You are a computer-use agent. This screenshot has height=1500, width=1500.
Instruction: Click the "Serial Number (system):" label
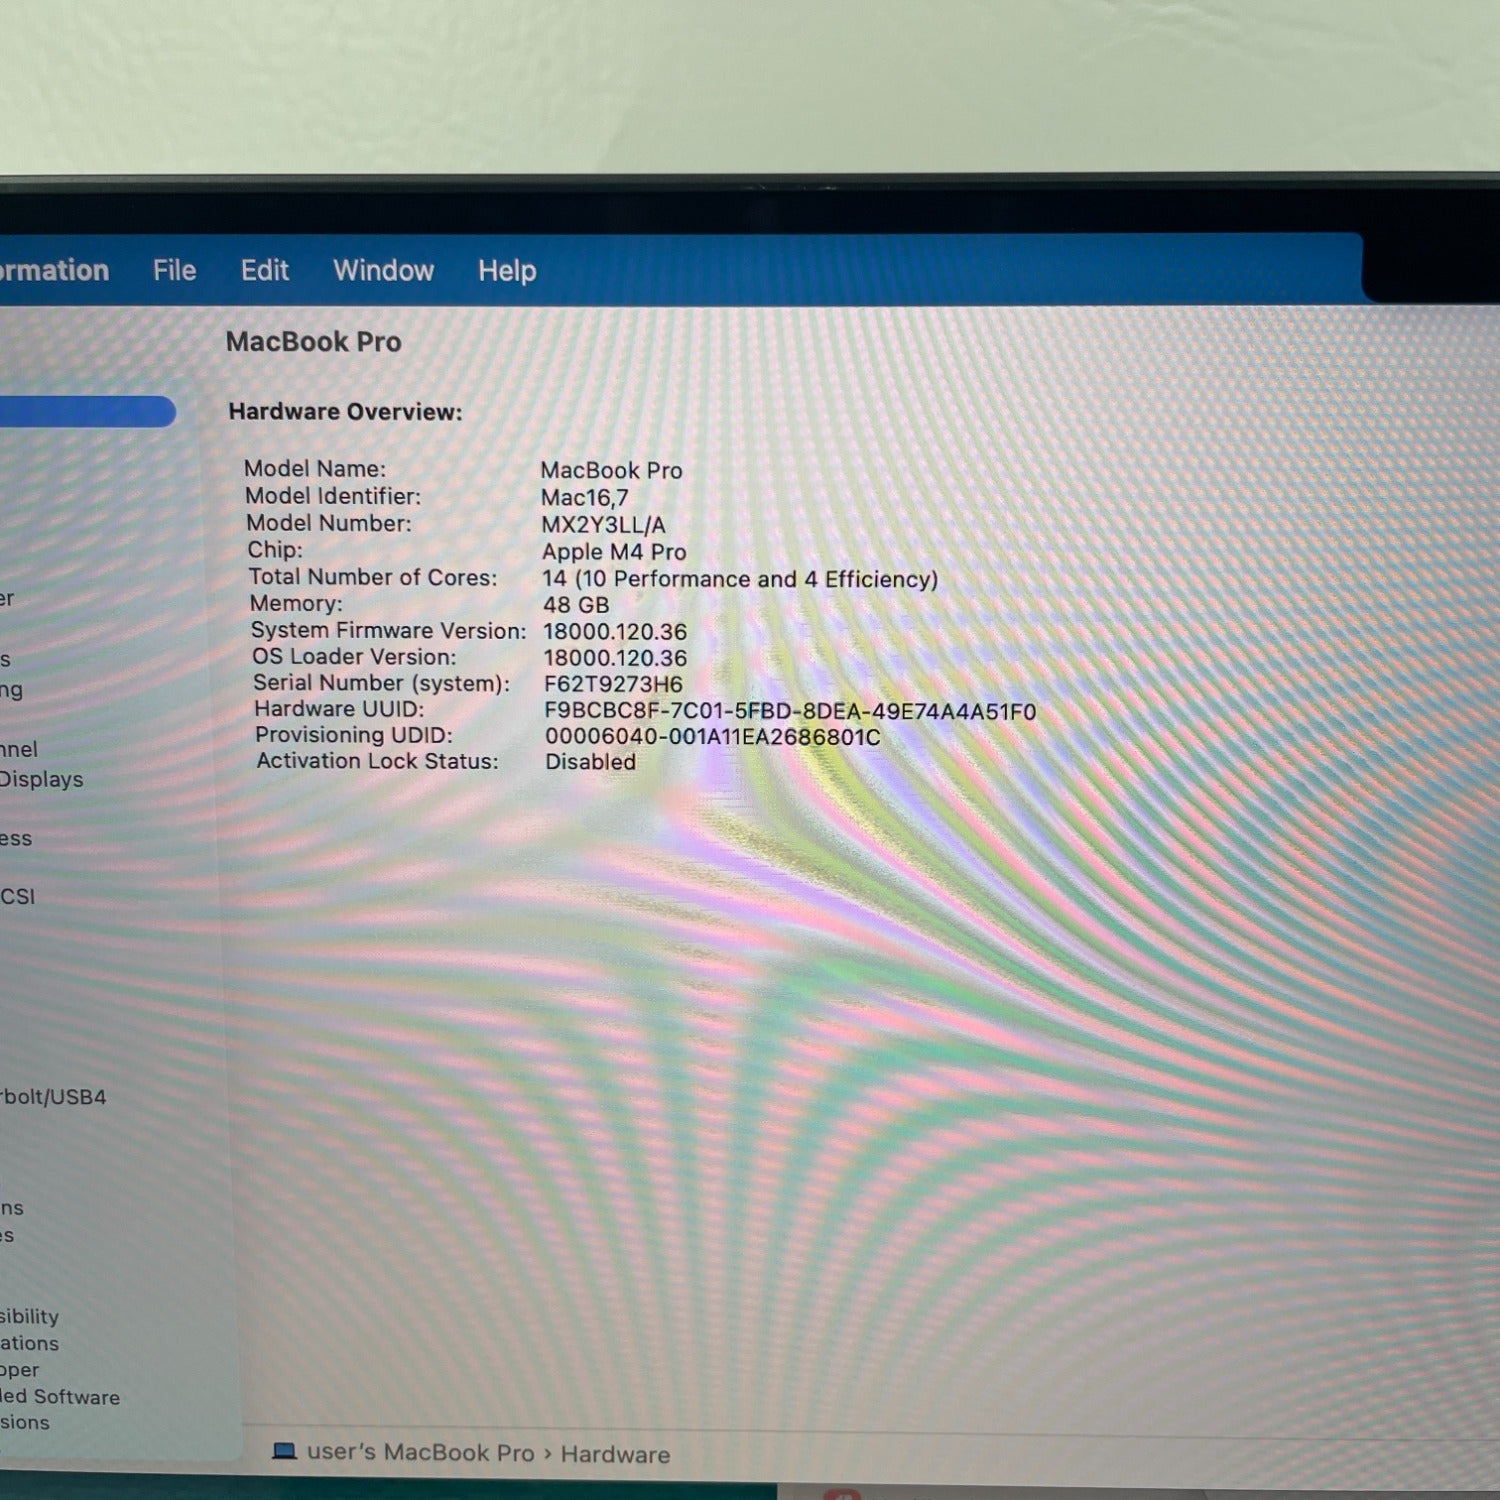coord(381,683)
